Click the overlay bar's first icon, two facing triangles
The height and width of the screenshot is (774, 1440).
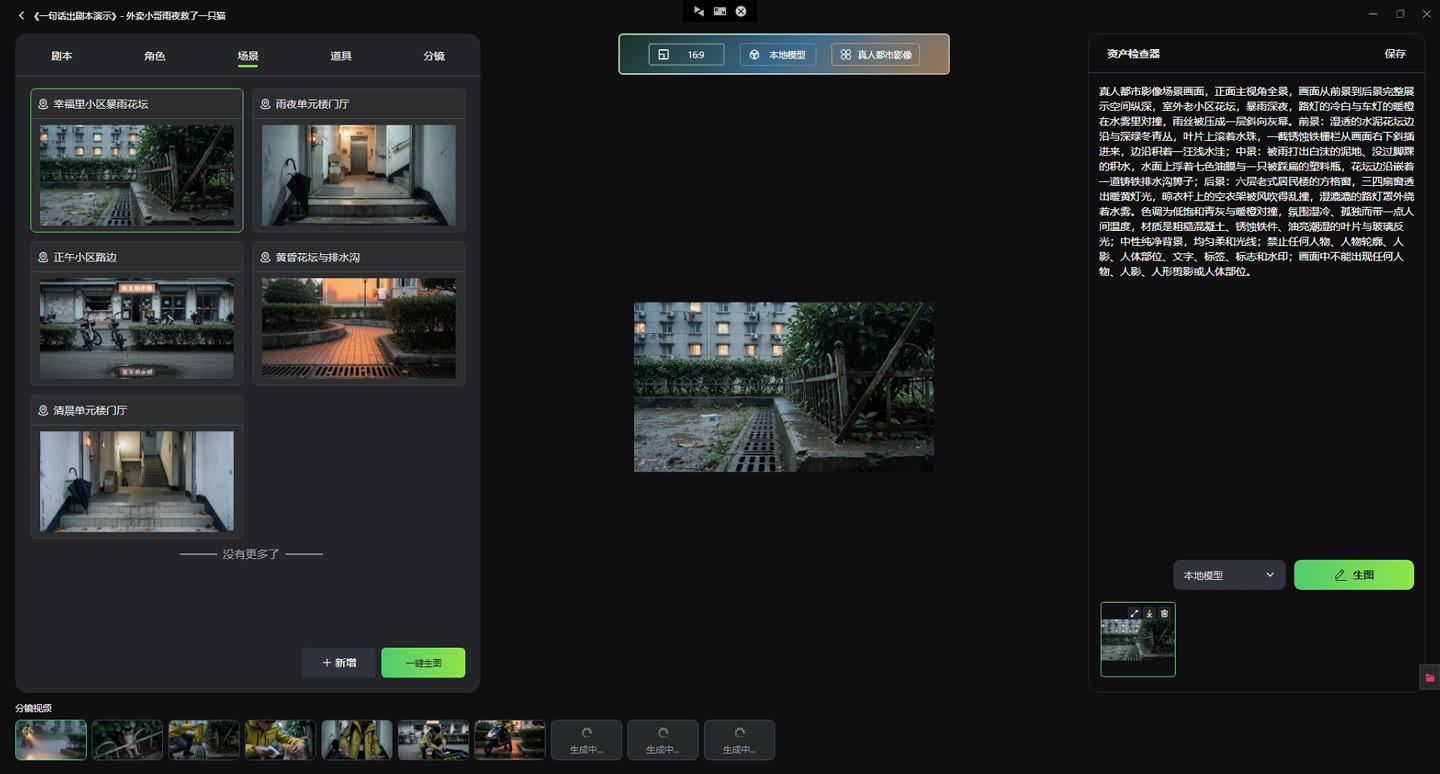point(699,11)
